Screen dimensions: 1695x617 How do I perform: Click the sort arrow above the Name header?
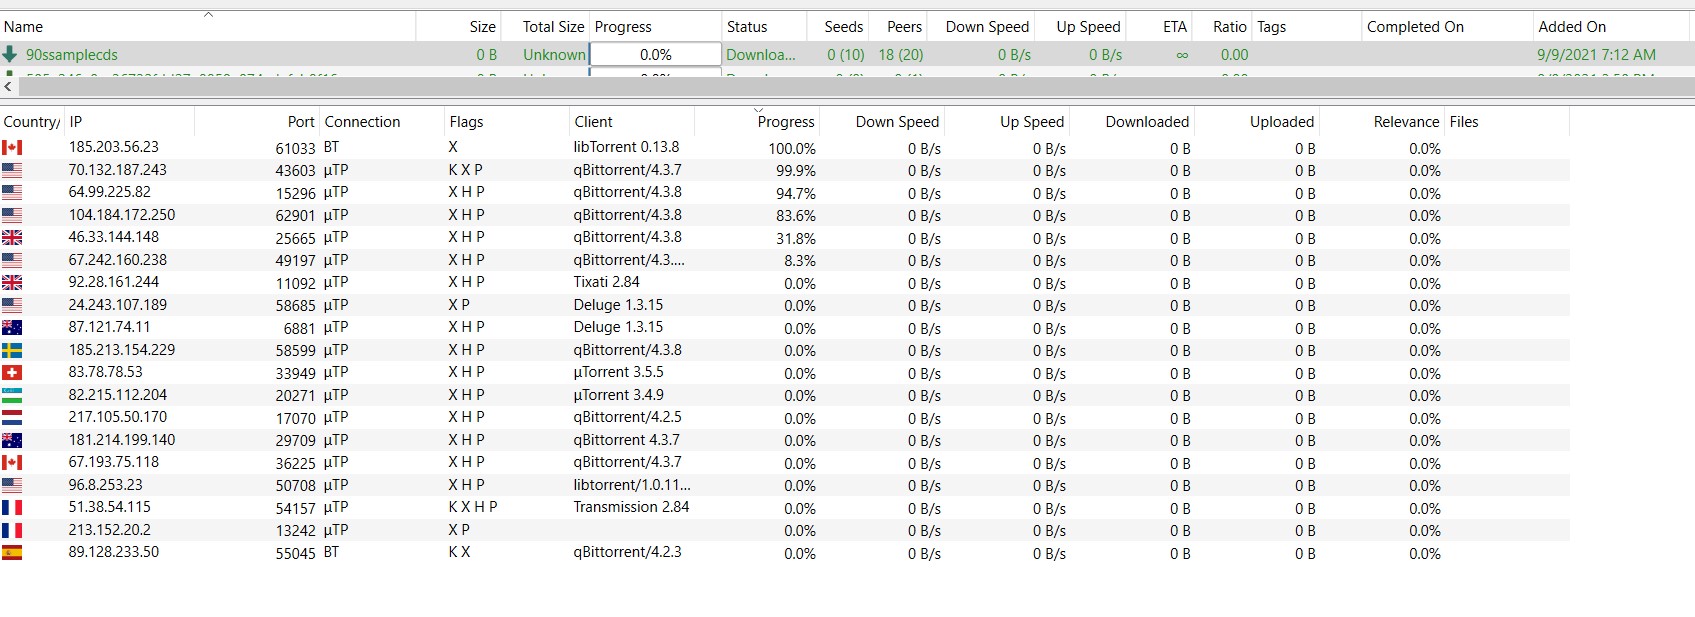[x=208, y=14]
